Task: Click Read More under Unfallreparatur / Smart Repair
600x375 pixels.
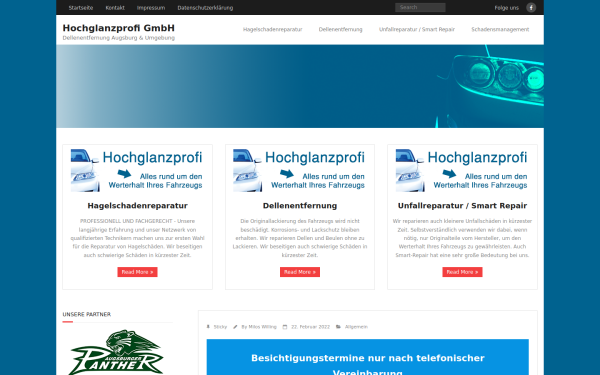Action: [x=462, y=272]
